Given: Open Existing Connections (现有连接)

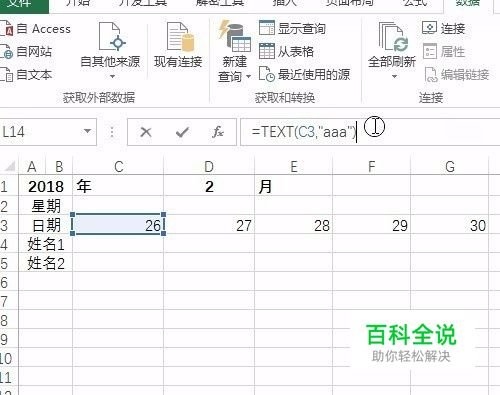Looking at the screenshot, I should coord(178,45).
